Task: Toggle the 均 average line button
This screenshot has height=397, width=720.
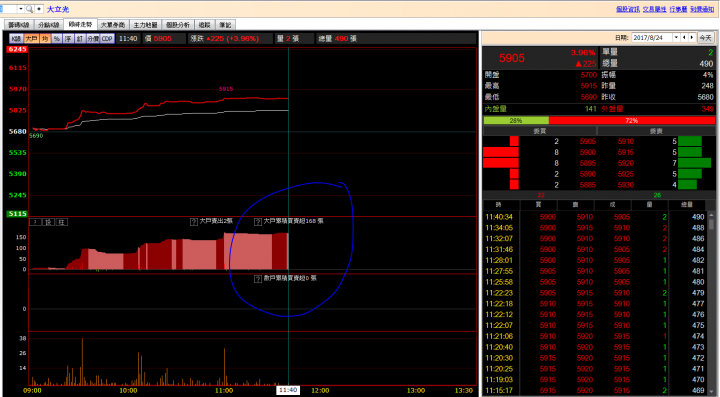Action: [x=45, y=39]
